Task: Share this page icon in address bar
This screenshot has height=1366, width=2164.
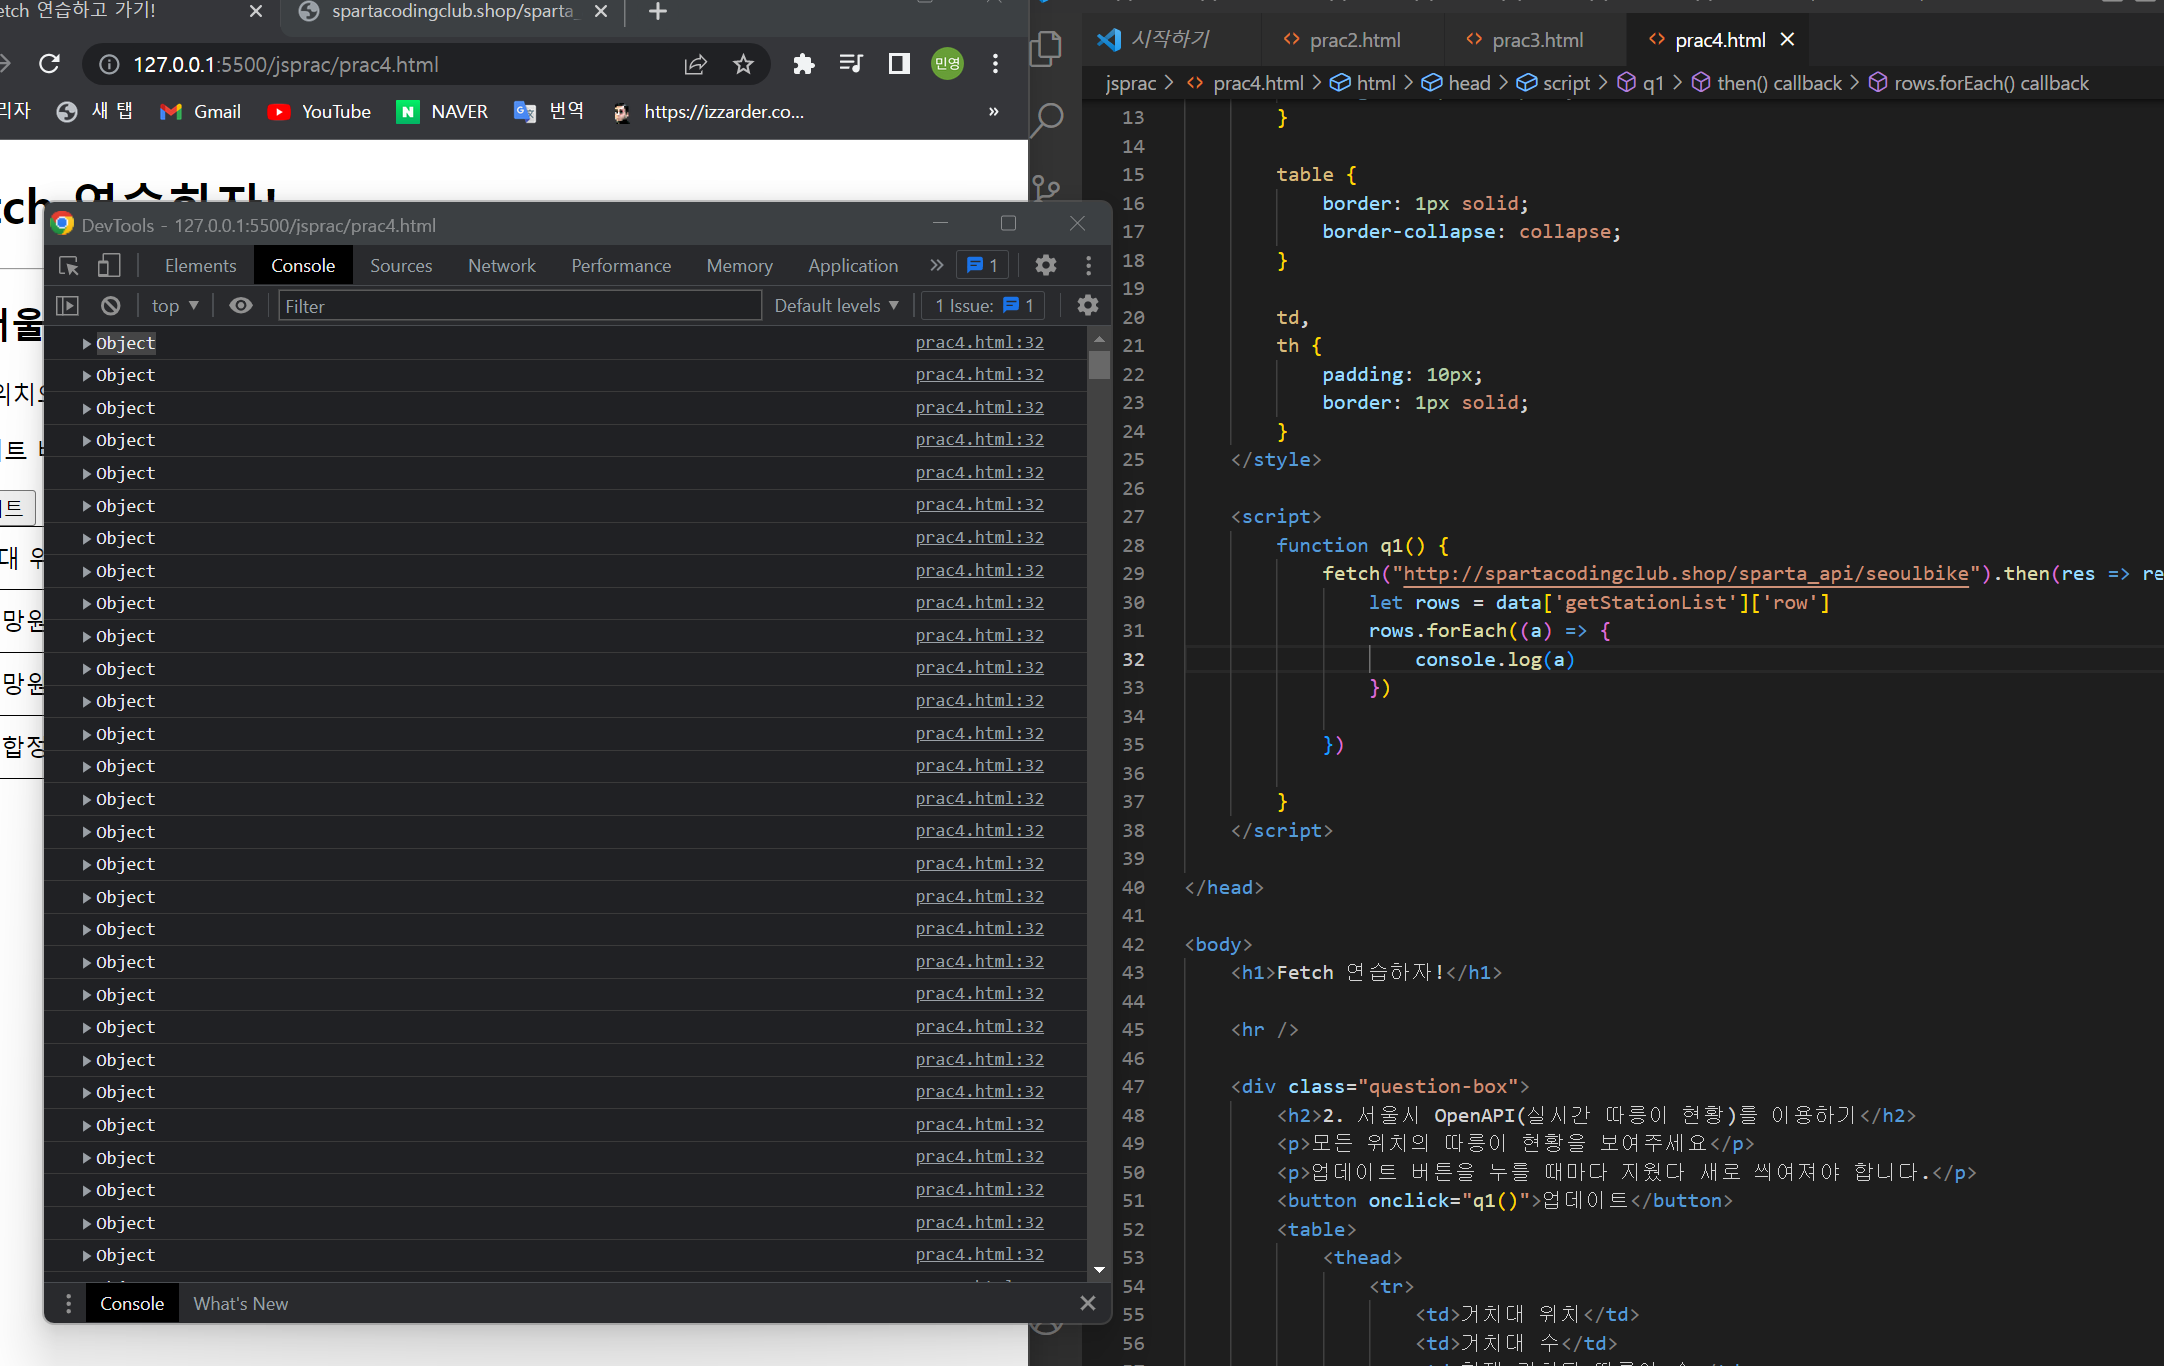Action: coord(695,64)
